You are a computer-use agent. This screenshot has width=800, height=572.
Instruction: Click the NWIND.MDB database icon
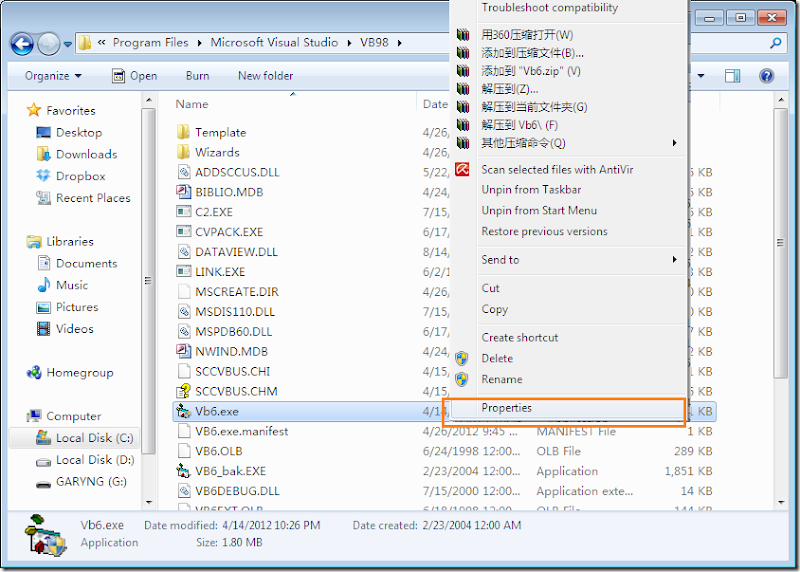pyautogui.click(x=184, y=352)
